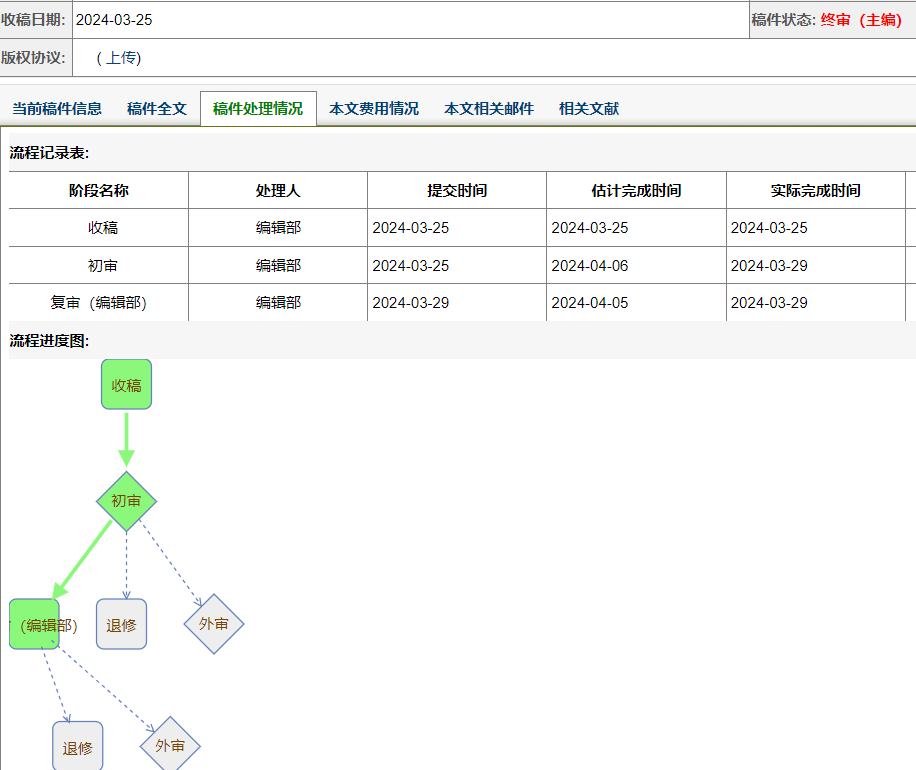The image size is (916, 770).
Task: Click the 初审 stage cell in table
Action: click(x=103, y=266)
